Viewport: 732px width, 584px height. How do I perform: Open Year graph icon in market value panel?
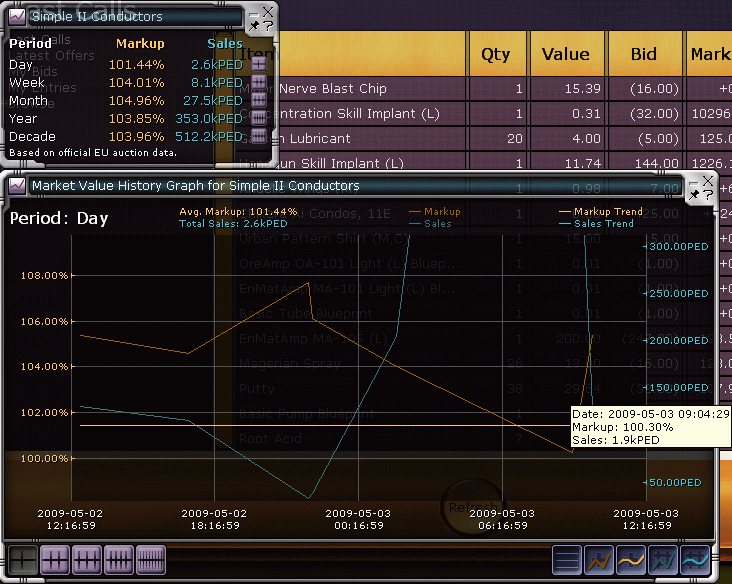click(259, 118)
